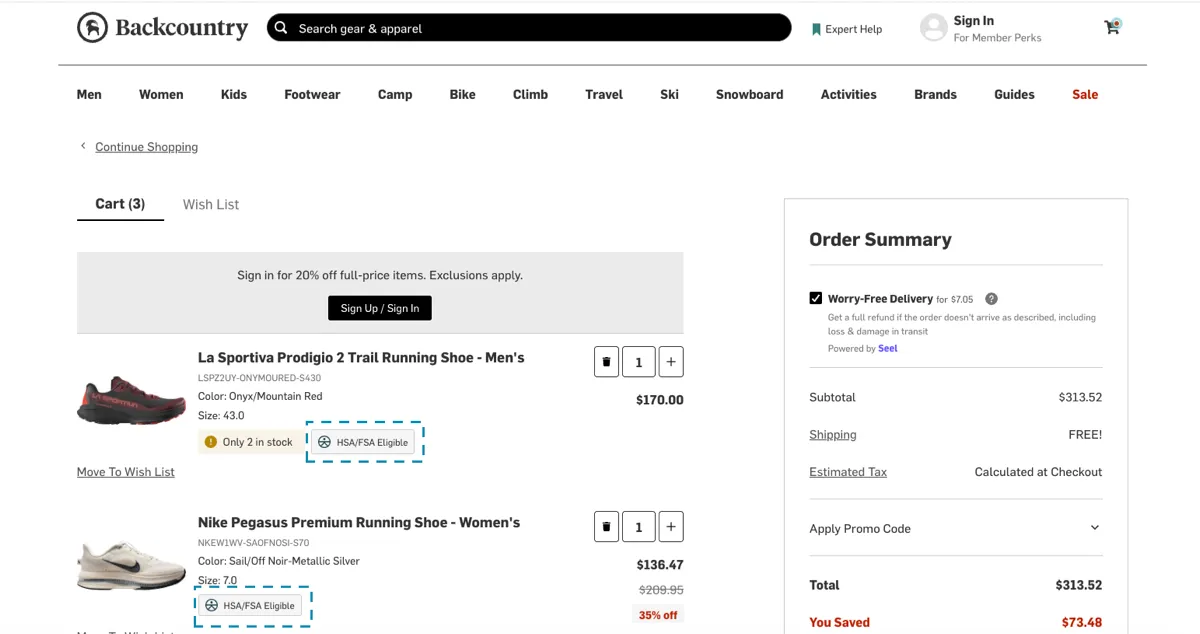
Task: Click the Nike Pegasus HSA/FSA Eligible badge
Action: [x=250, y=606]
